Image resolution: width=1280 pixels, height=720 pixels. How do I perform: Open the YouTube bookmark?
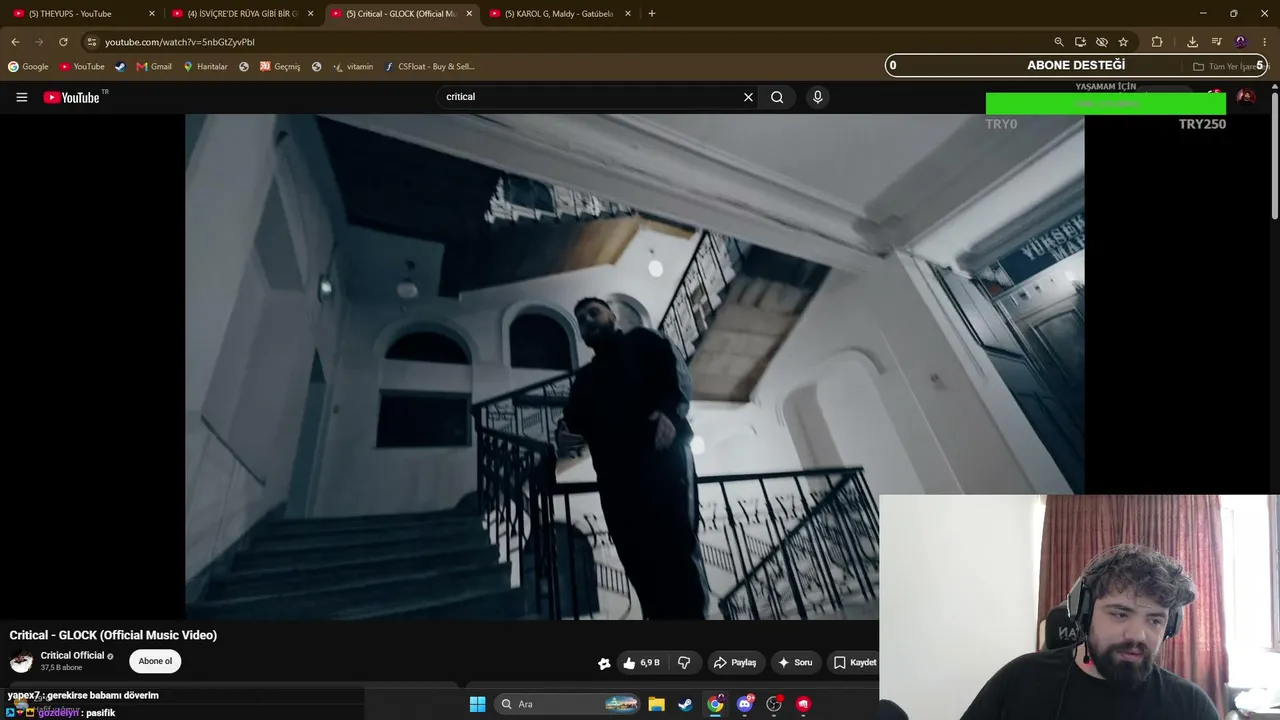tap(82, 67)
